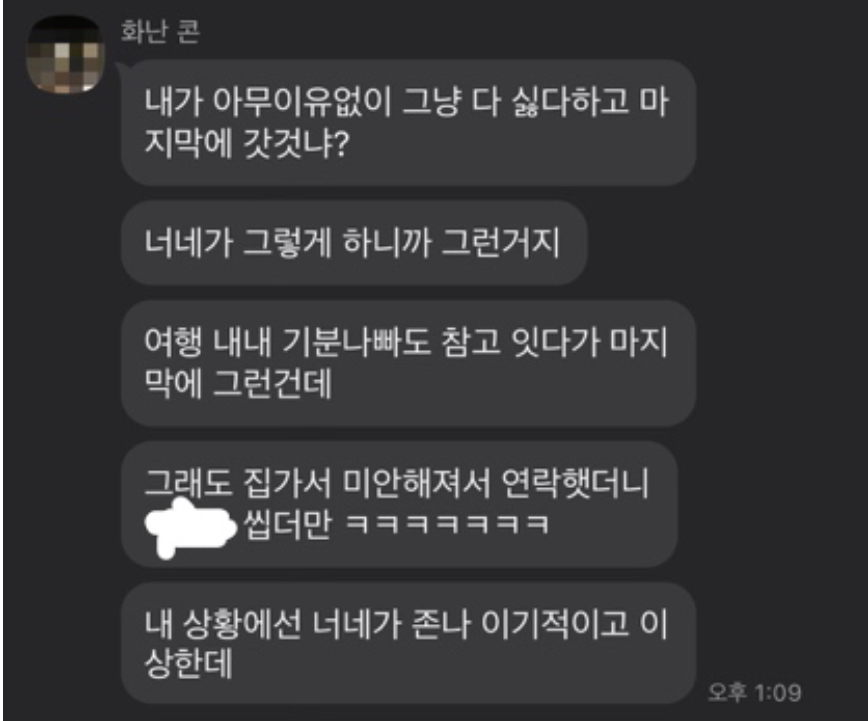Click the word 씹더만 next to the scribble
Viewport: 868px width, 721px height.
point(287,524)
